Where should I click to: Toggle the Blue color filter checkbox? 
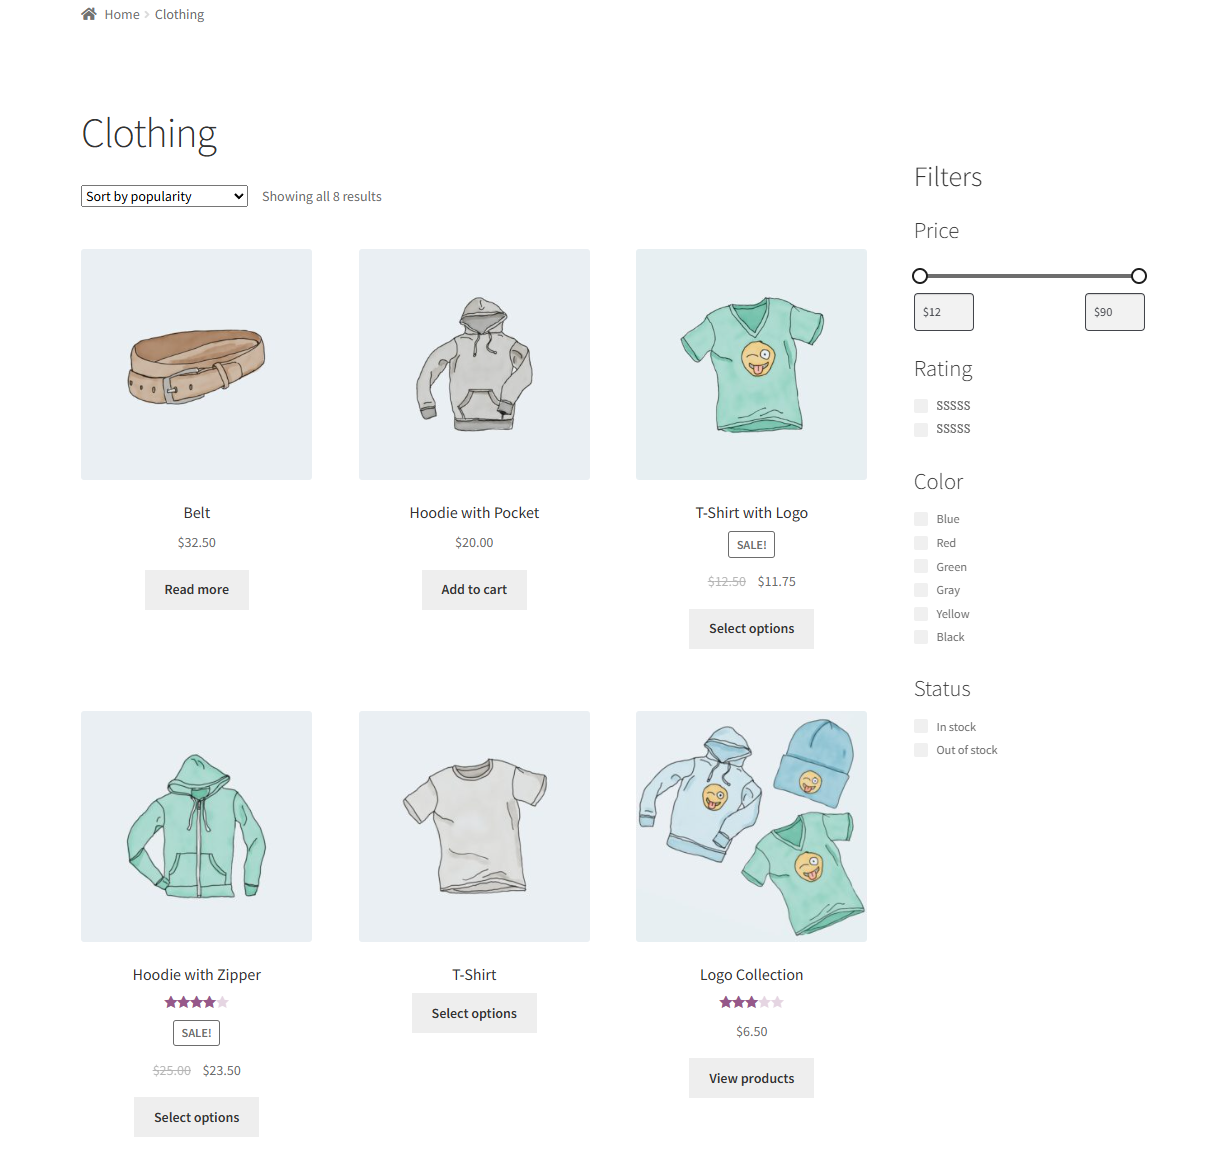[921, 519]
